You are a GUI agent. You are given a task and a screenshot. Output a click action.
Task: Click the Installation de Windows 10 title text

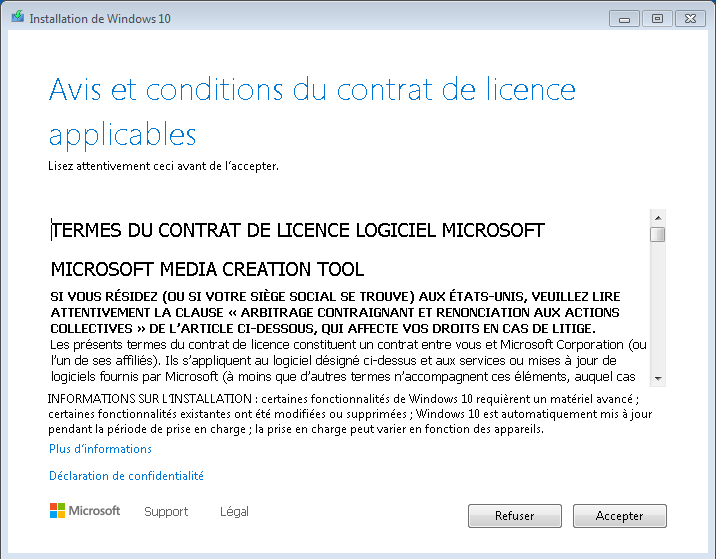100,19
